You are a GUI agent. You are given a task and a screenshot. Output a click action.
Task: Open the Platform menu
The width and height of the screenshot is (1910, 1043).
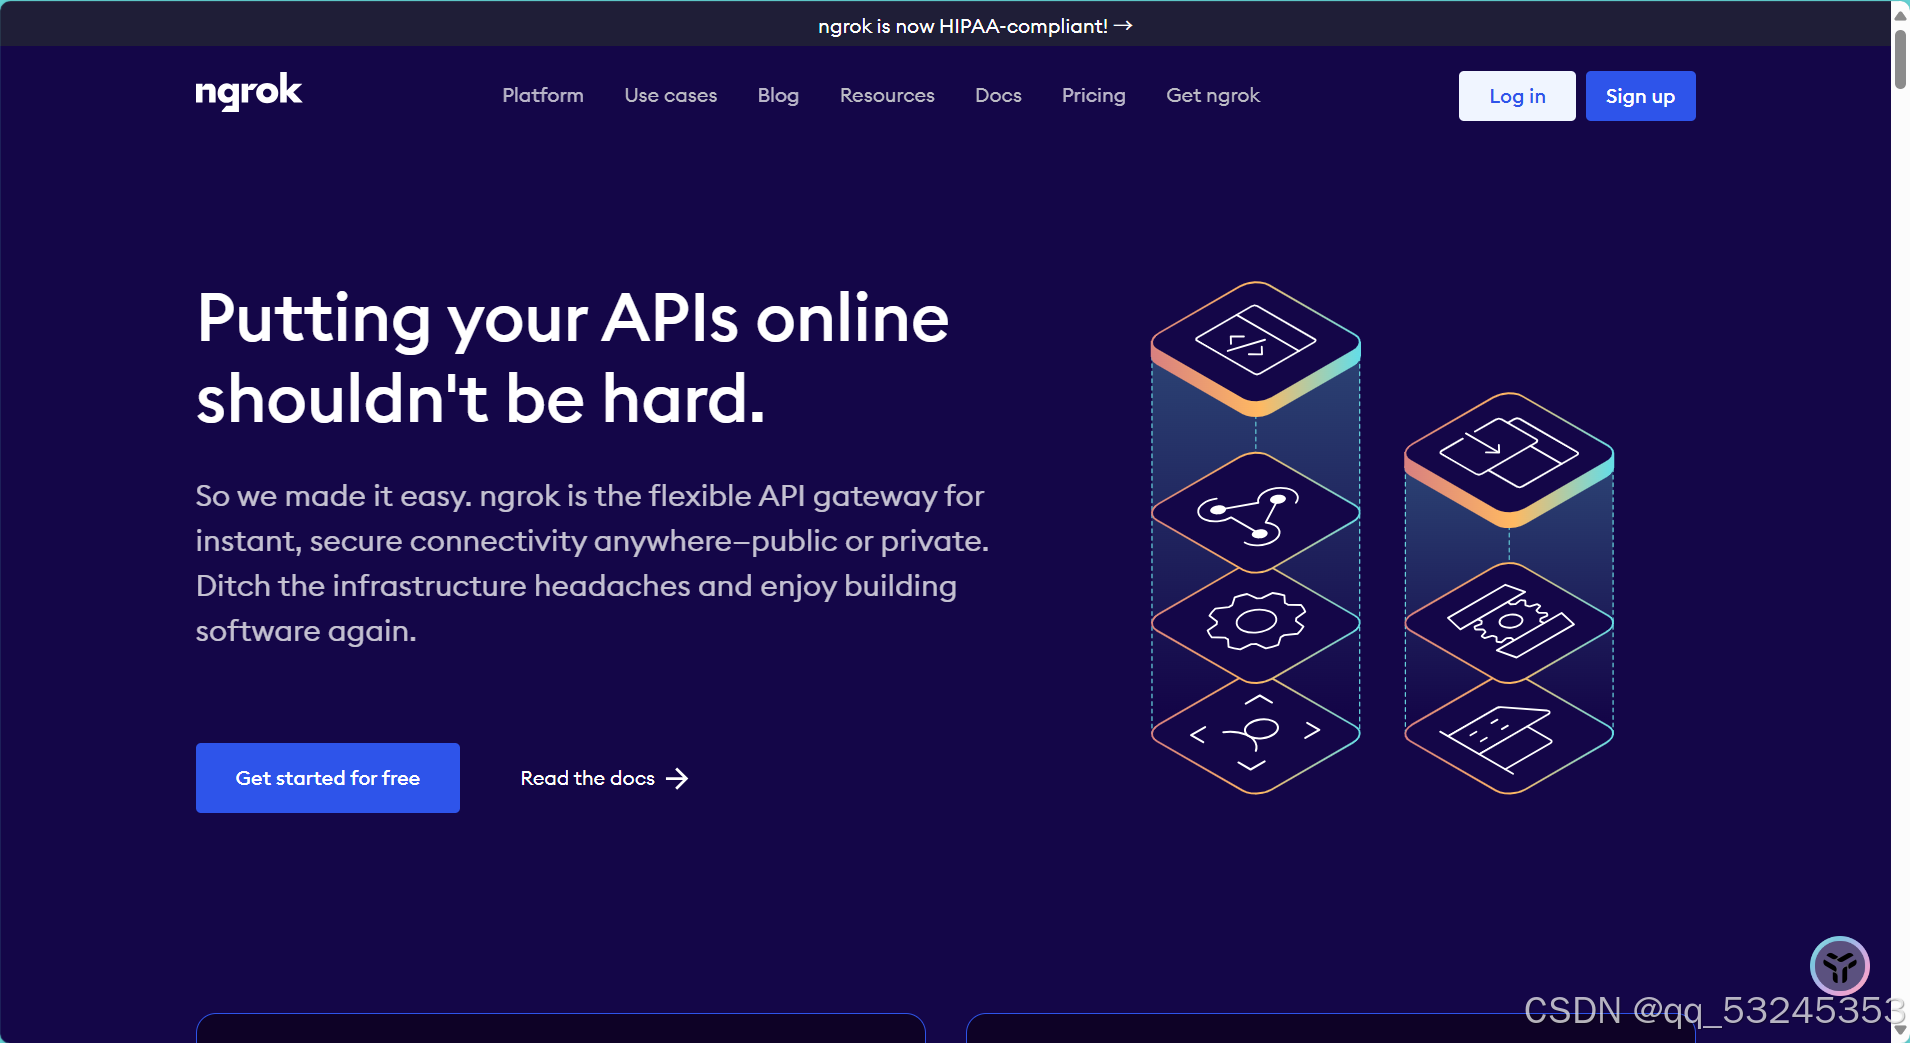(x=543, y=95)
